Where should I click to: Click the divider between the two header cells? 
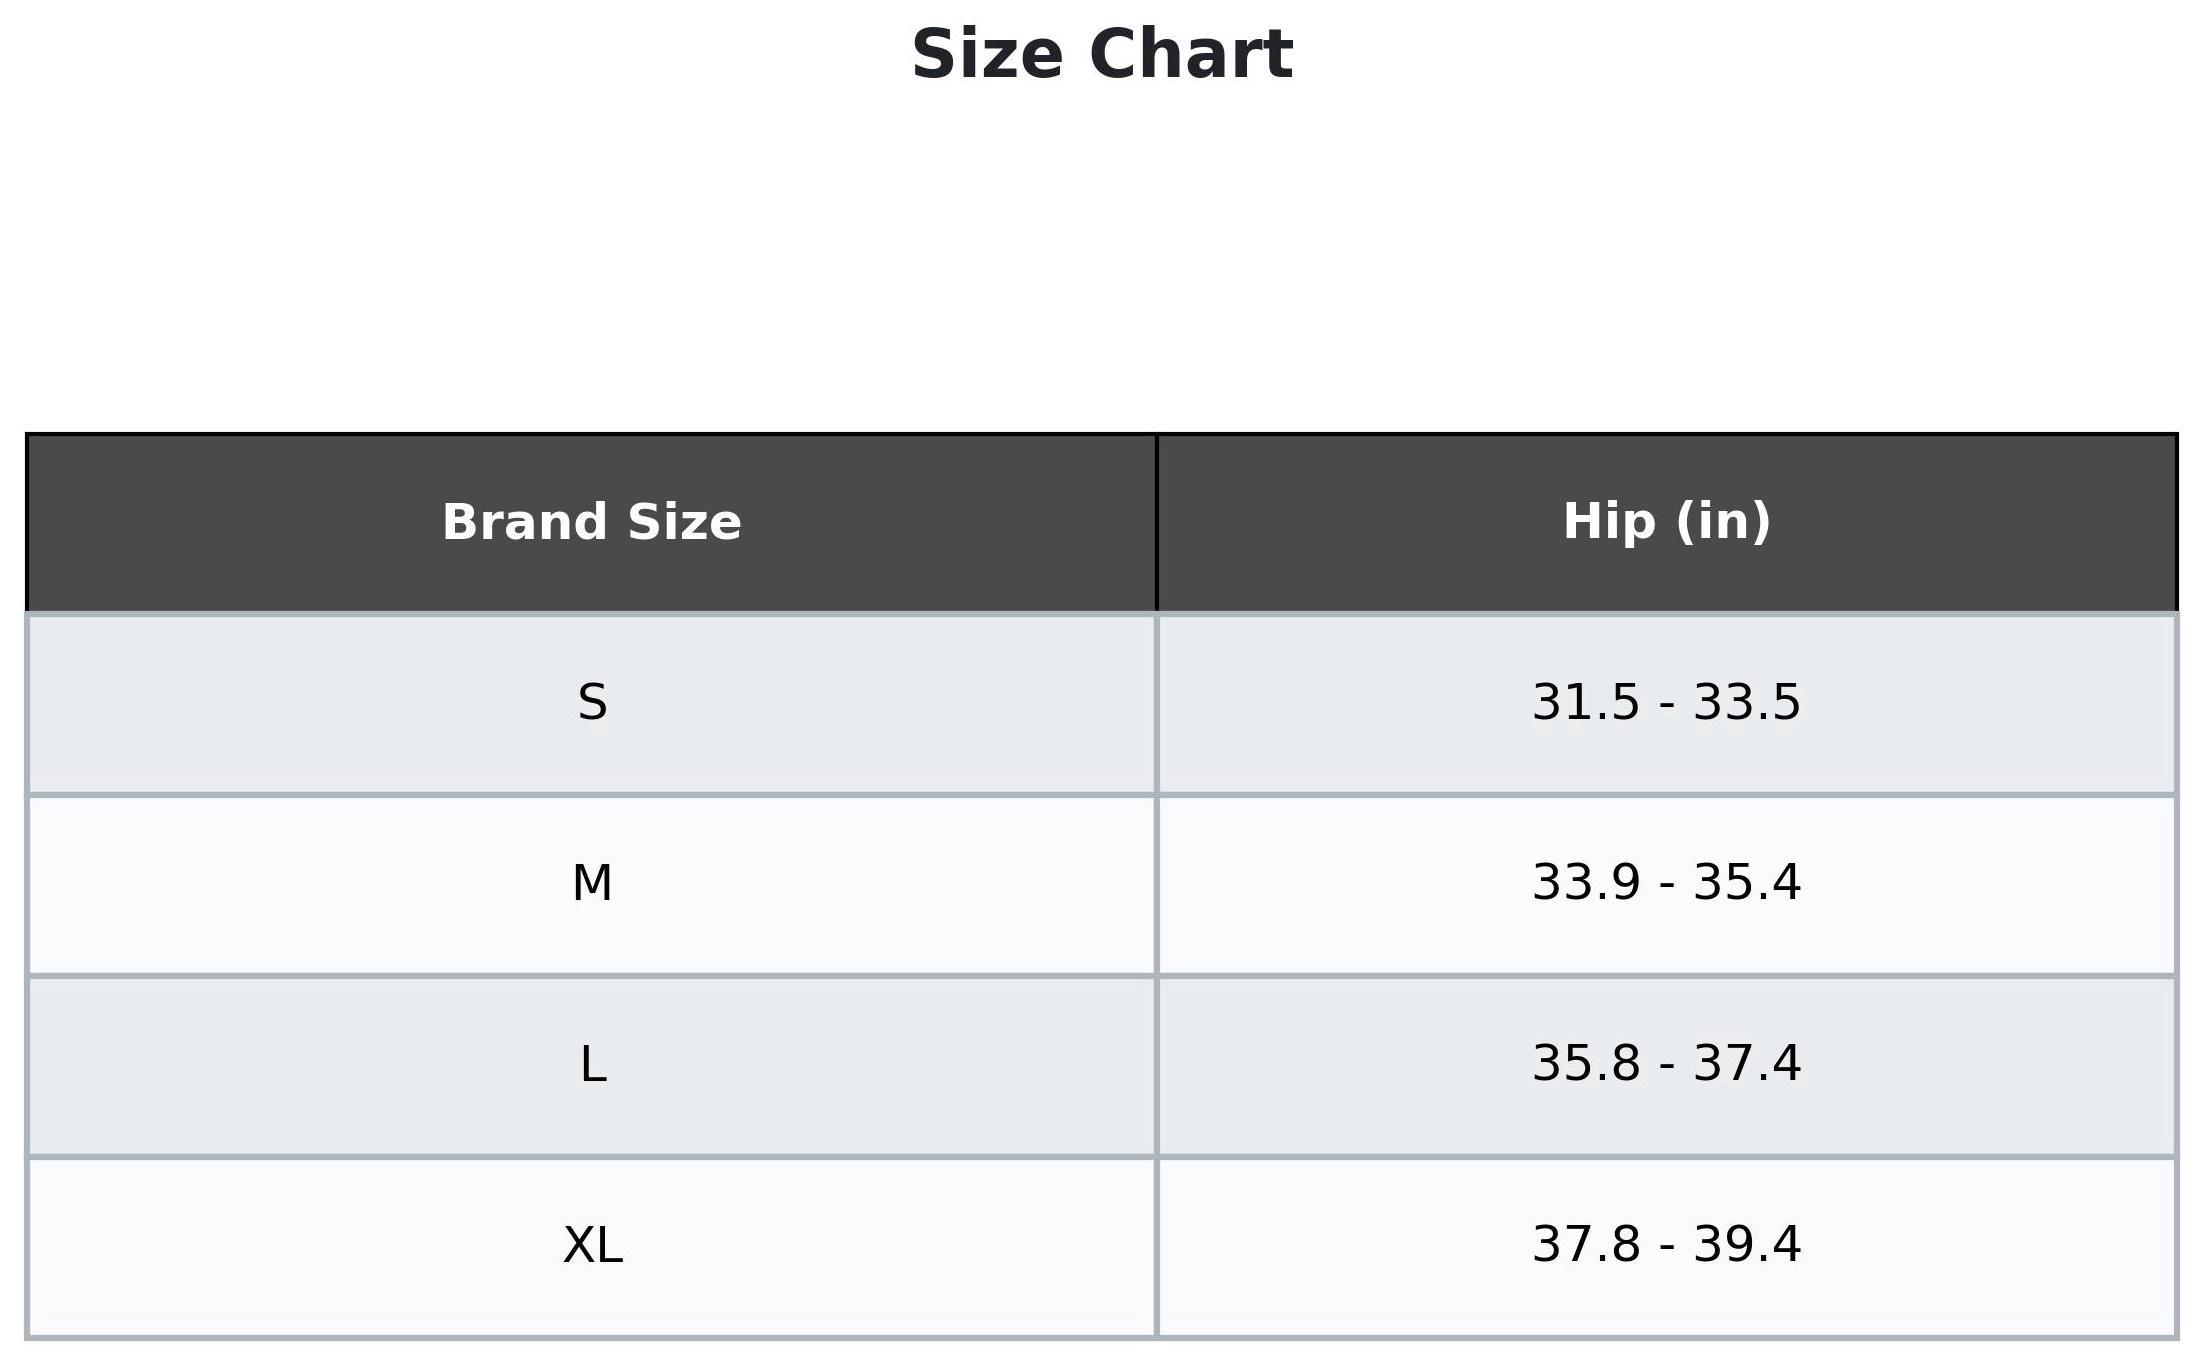[1157, 523]
